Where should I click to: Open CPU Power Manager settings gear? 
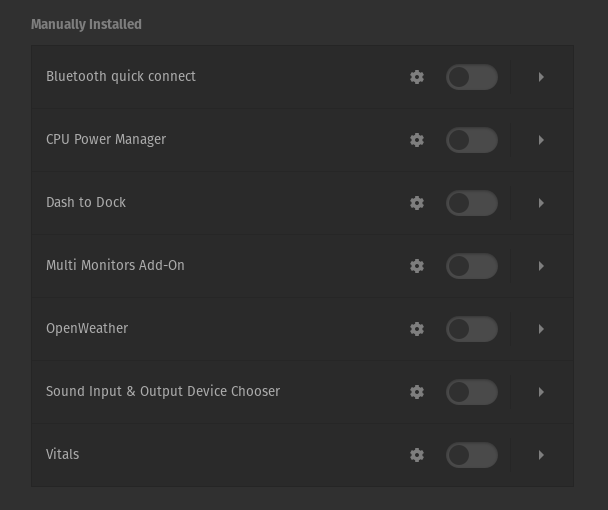click(x=417, y=140)
